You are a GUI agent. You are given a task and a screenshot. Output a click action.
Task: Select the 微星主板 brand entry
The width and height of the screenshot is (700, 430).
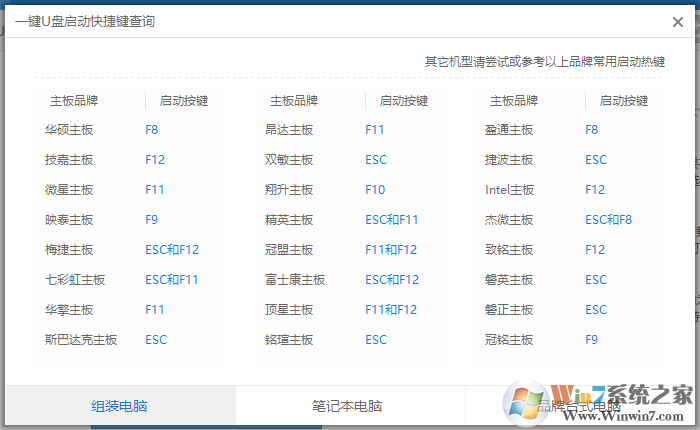pyautogui.click(x=69, y=190)
